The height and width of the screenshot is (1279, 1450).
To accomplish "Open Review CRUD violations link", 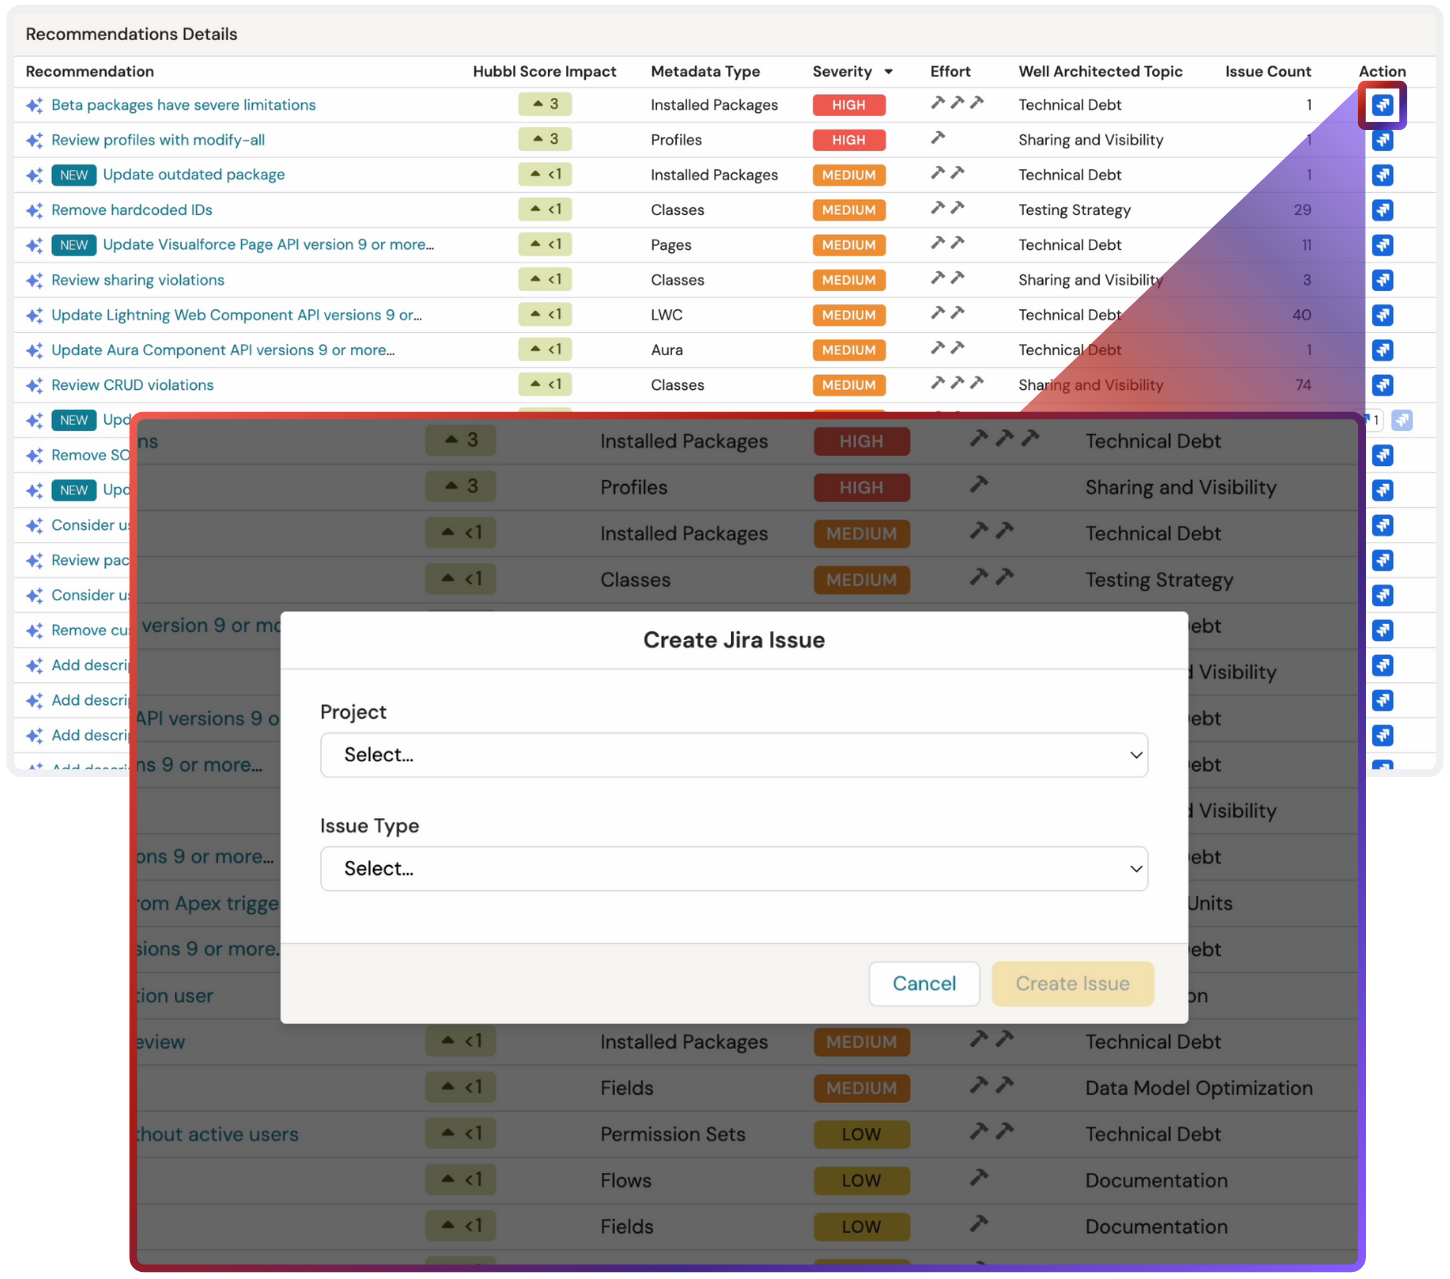I will coord(133,385).
